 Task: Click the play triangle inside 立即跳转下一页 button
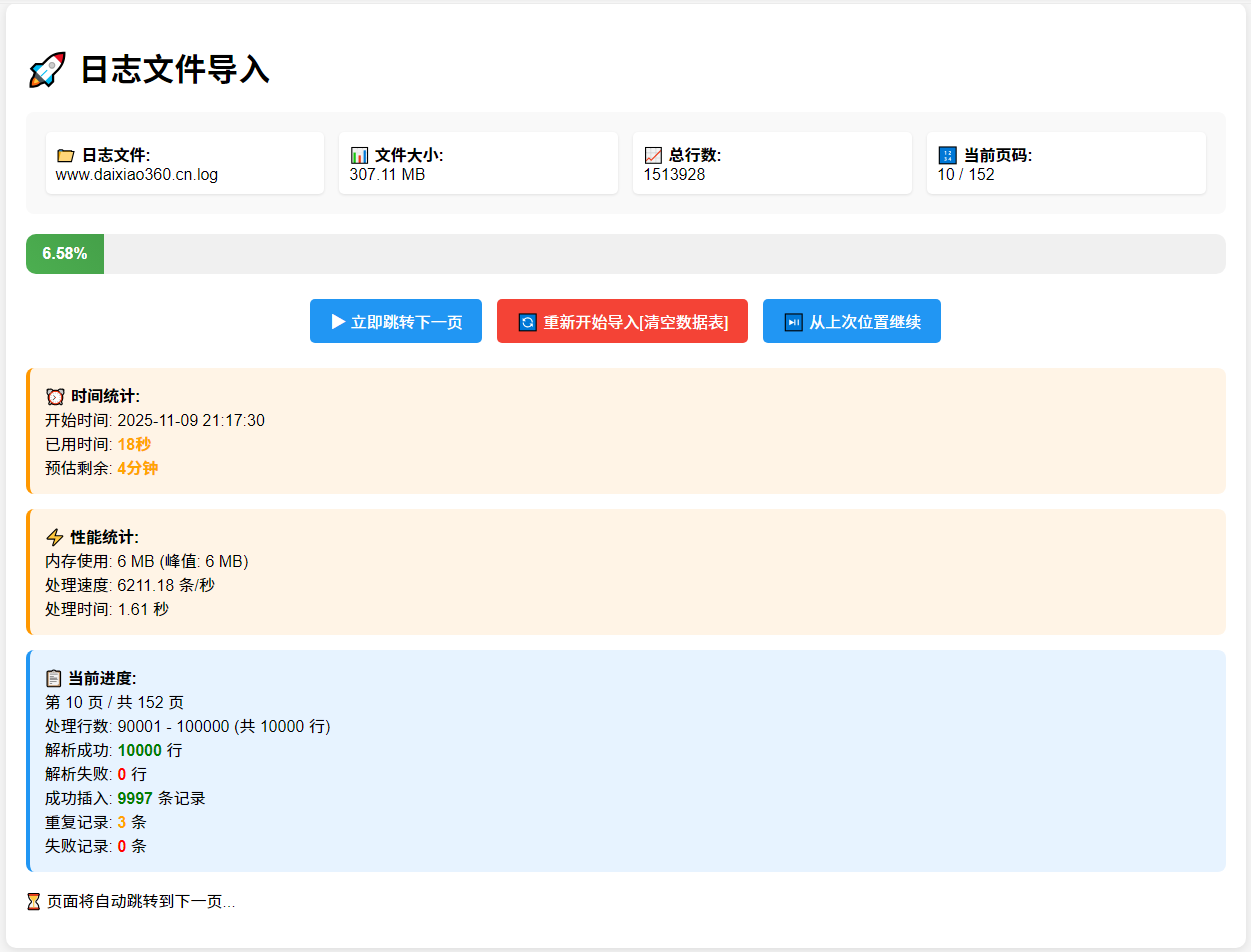pyautogui.click(x=337, y=321)
